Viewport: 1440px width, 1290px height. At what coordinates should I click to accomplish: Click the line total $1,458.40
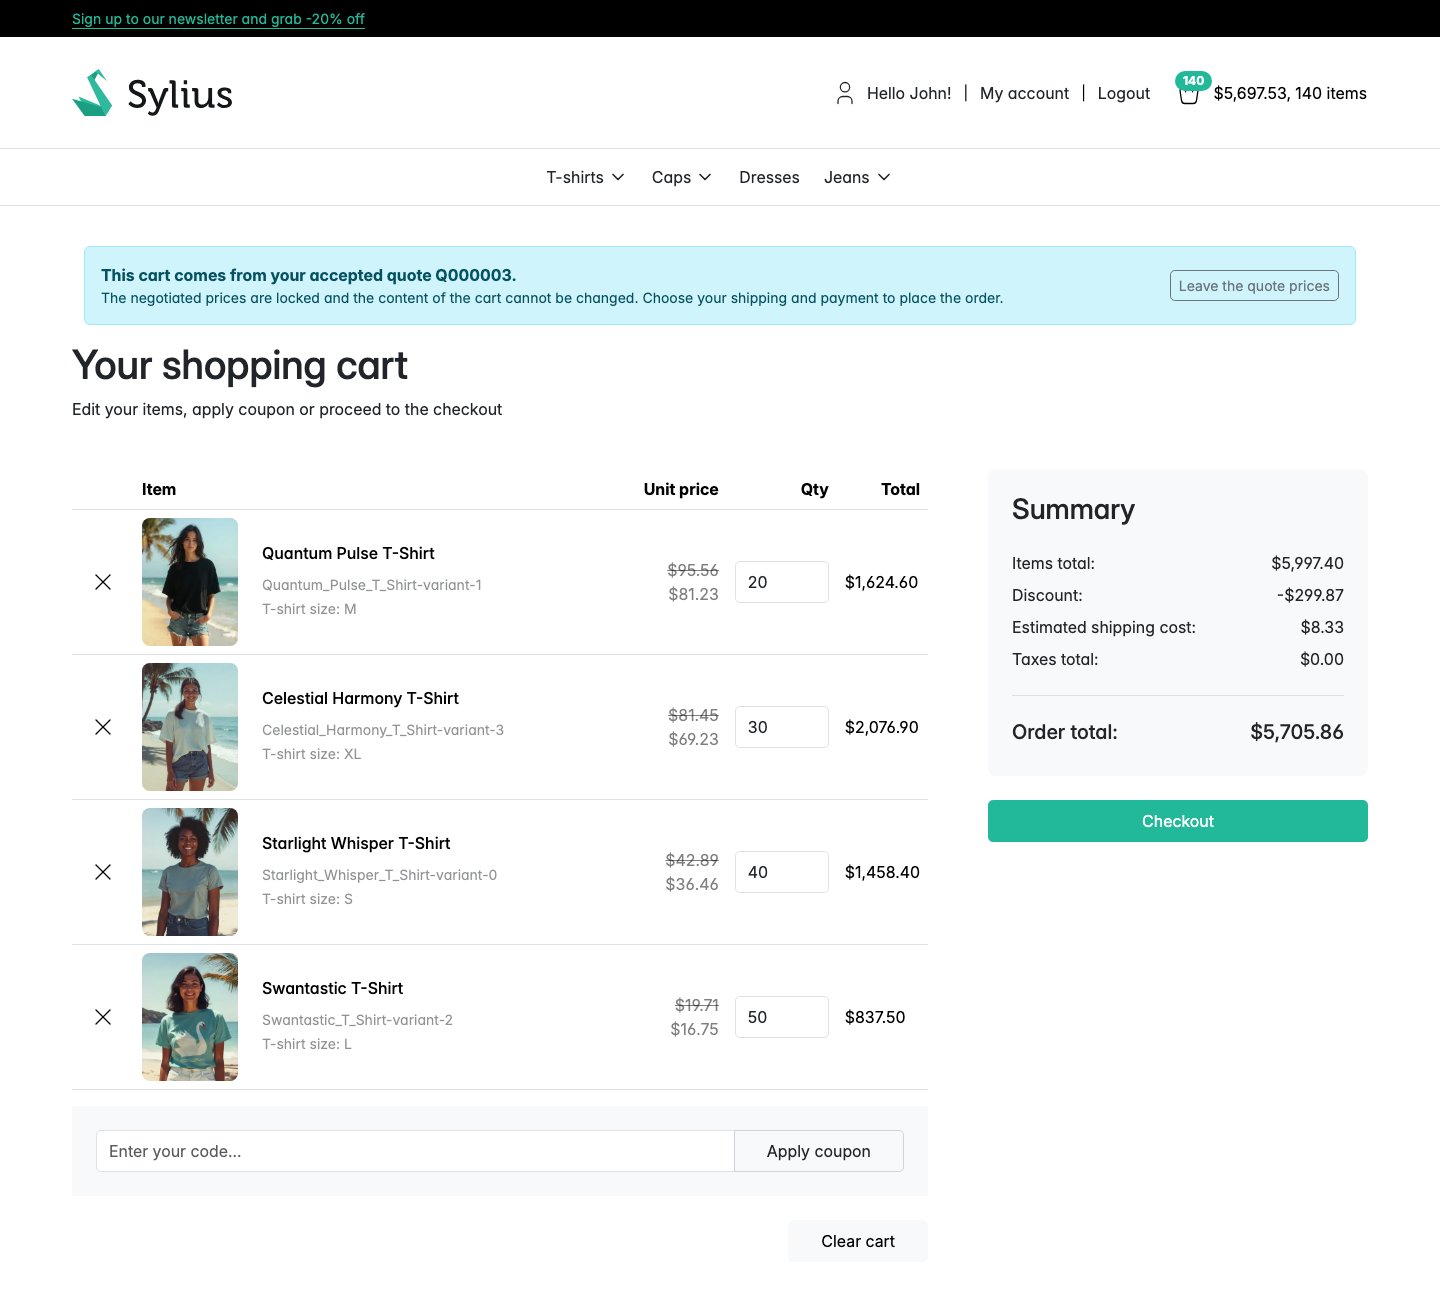[882, 872]
